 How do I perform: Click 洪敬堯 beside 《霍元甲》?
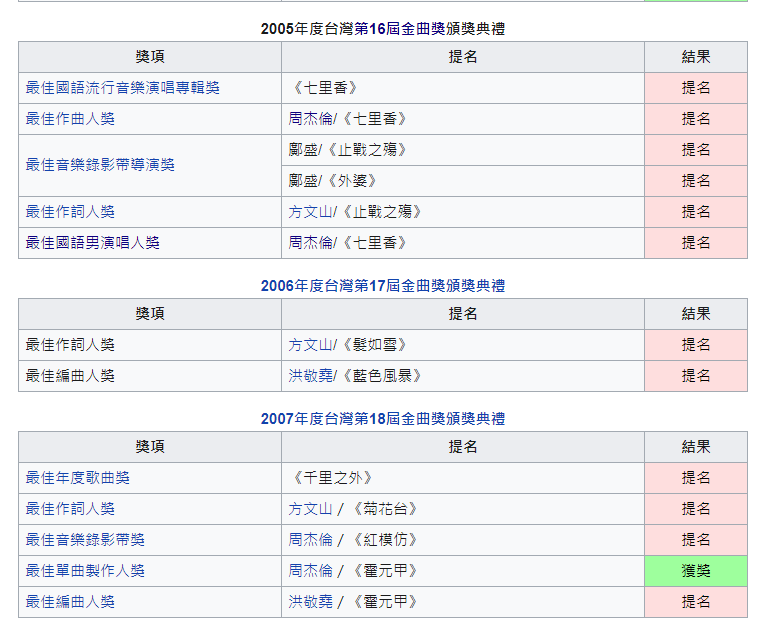click(x=310, y=602)
